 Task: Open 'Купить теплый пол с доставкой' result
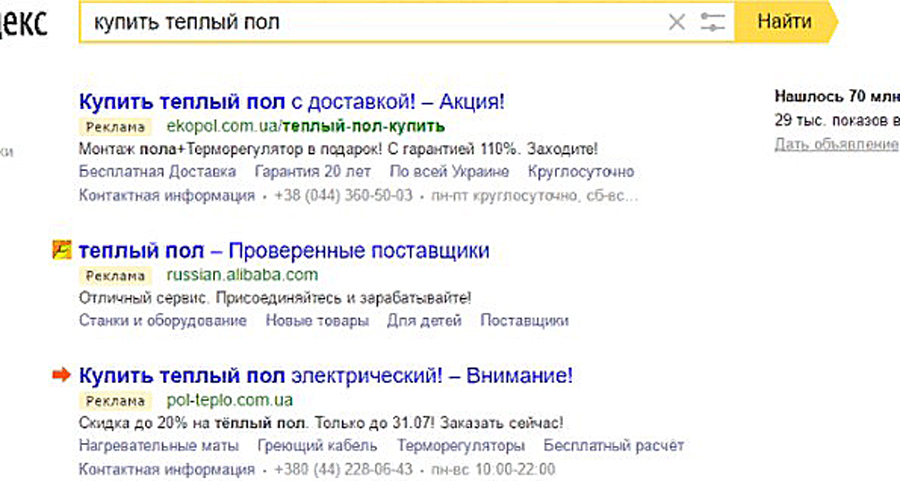(292, 101)
